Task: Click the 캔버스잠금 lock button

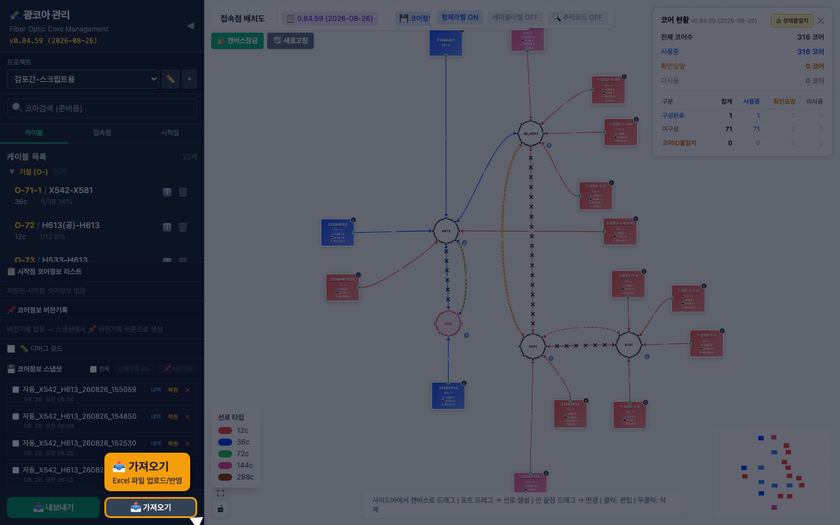Action: click(x=237, y=41)
